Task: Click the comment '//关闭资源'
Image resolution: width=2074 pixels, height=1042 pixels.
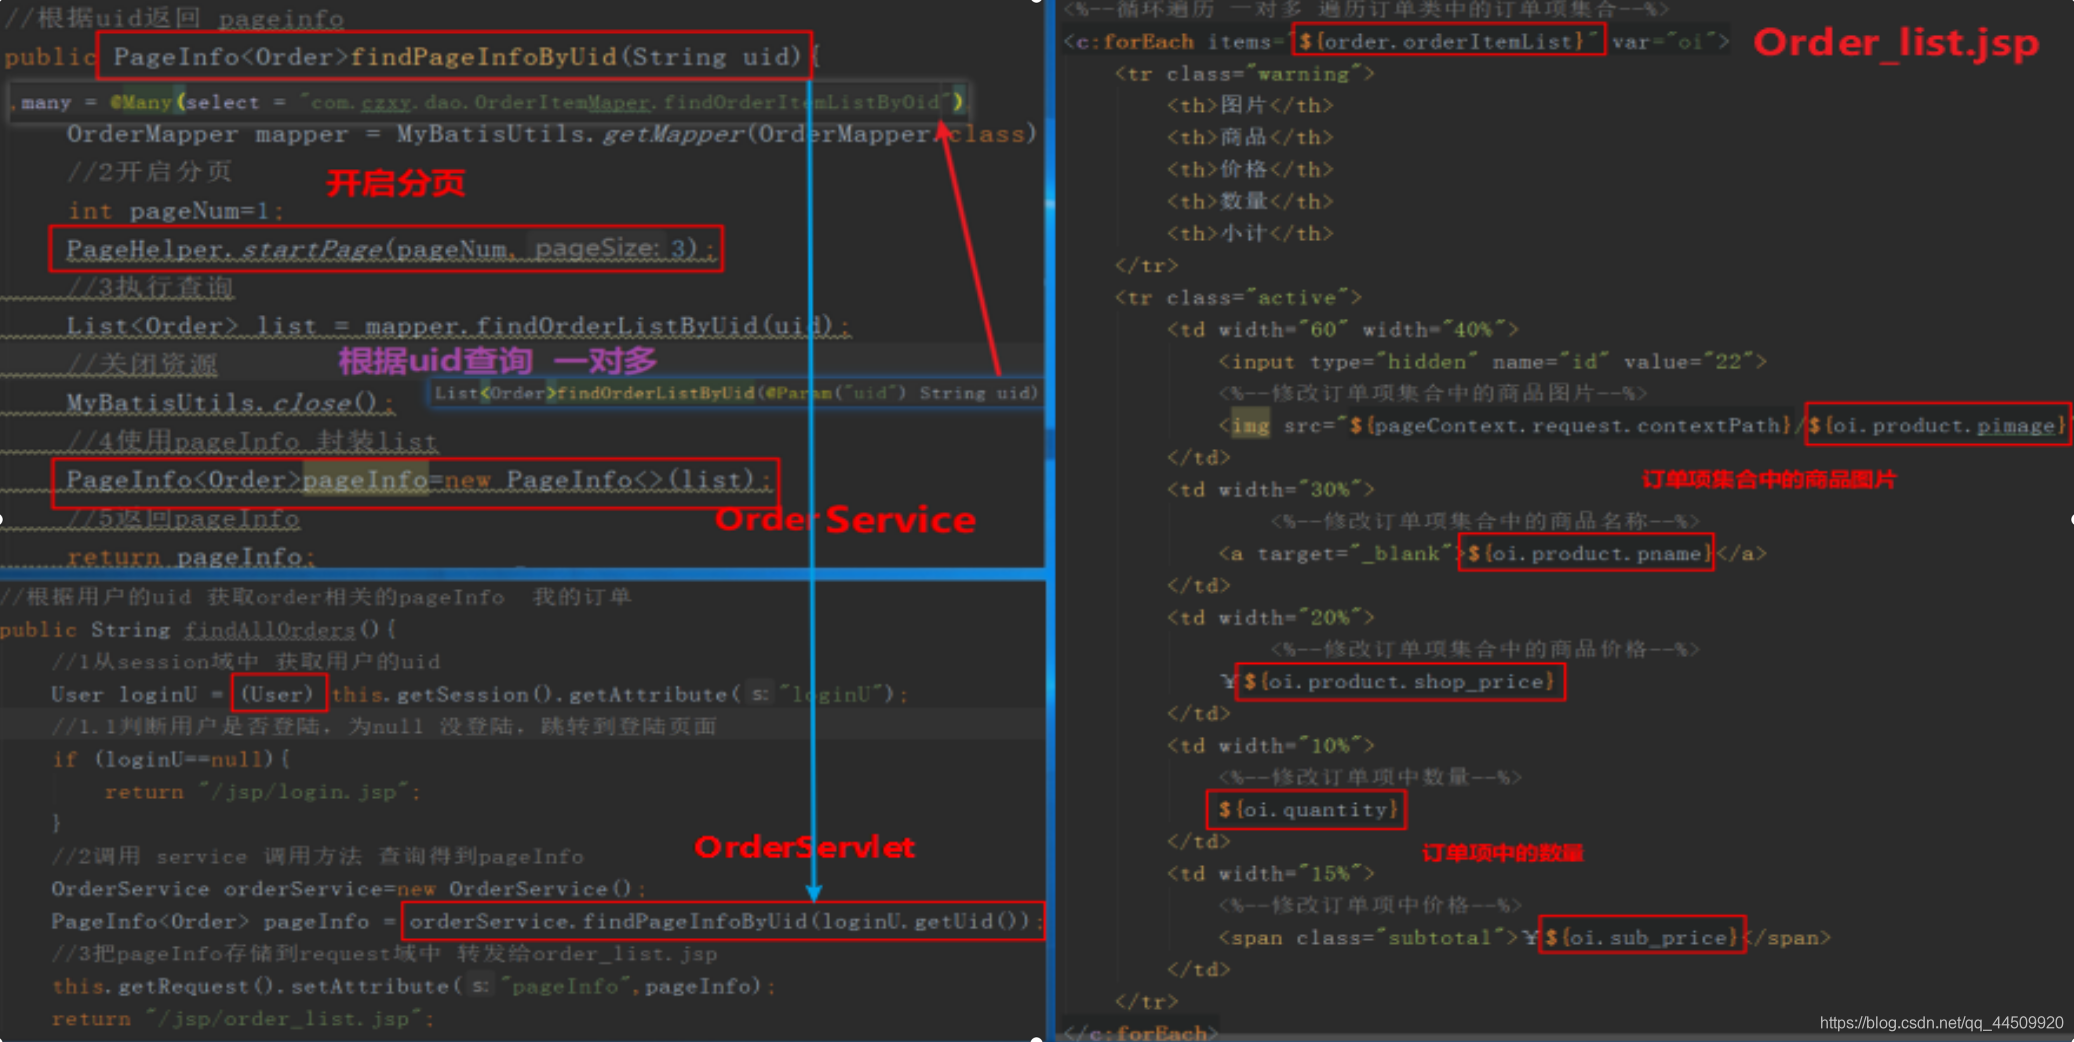Action: point(142,364)
